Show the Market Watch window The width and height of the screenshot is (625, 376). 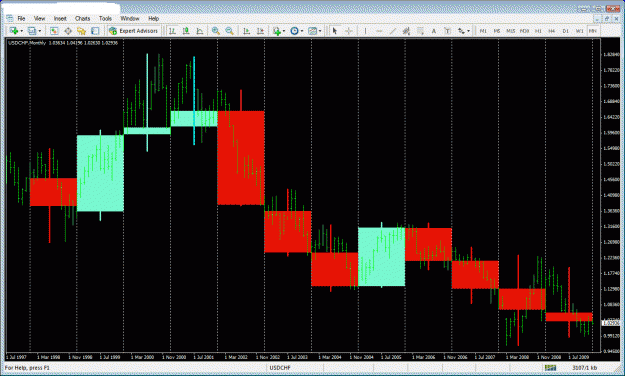(54, 31)
